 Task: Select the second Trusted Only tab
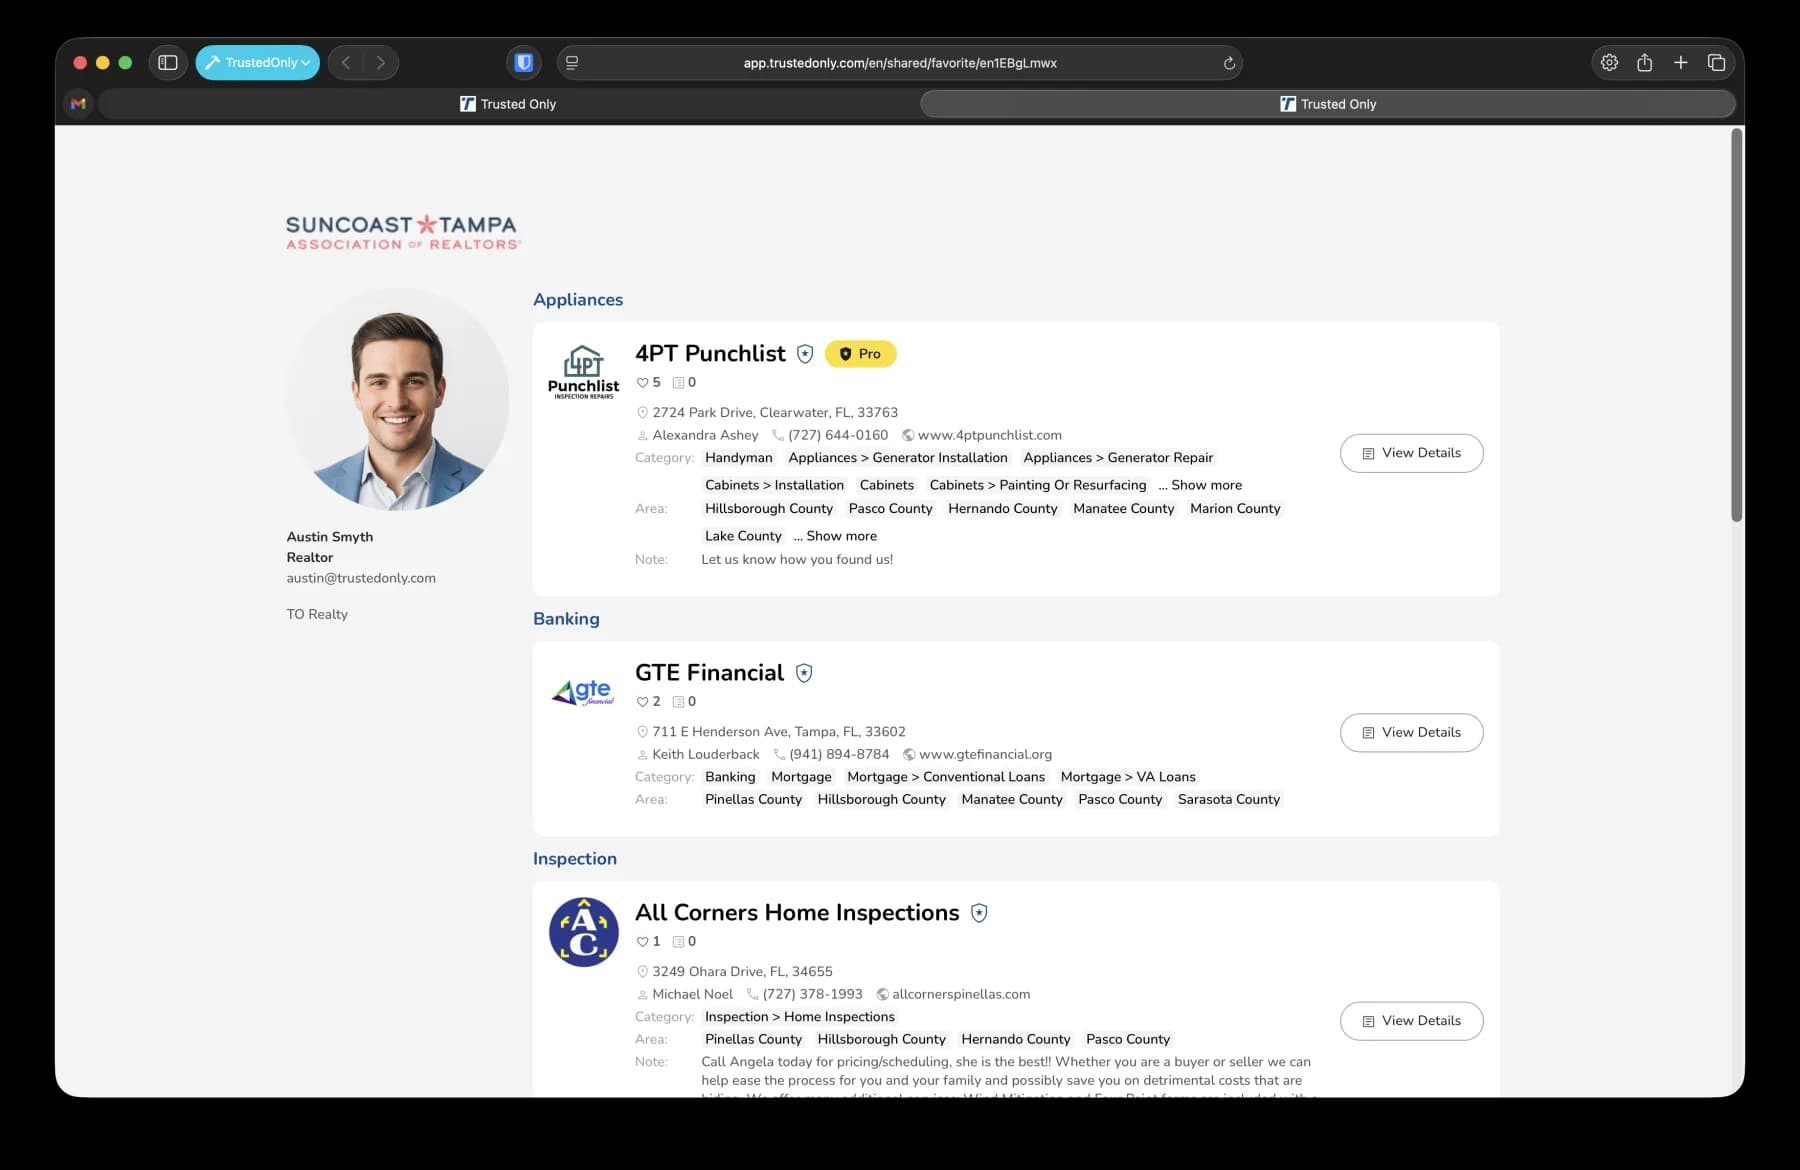coord(1328,103)
